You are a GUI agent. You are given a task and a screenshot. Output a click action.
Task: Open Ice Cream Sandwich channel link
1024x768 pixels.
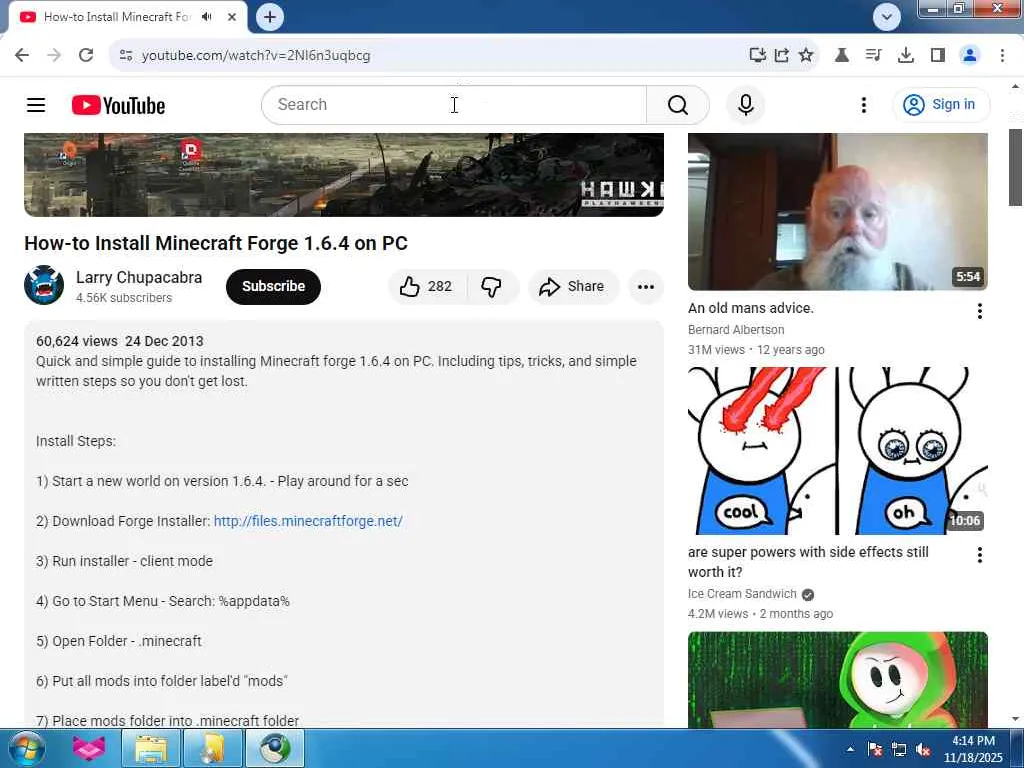742,594
